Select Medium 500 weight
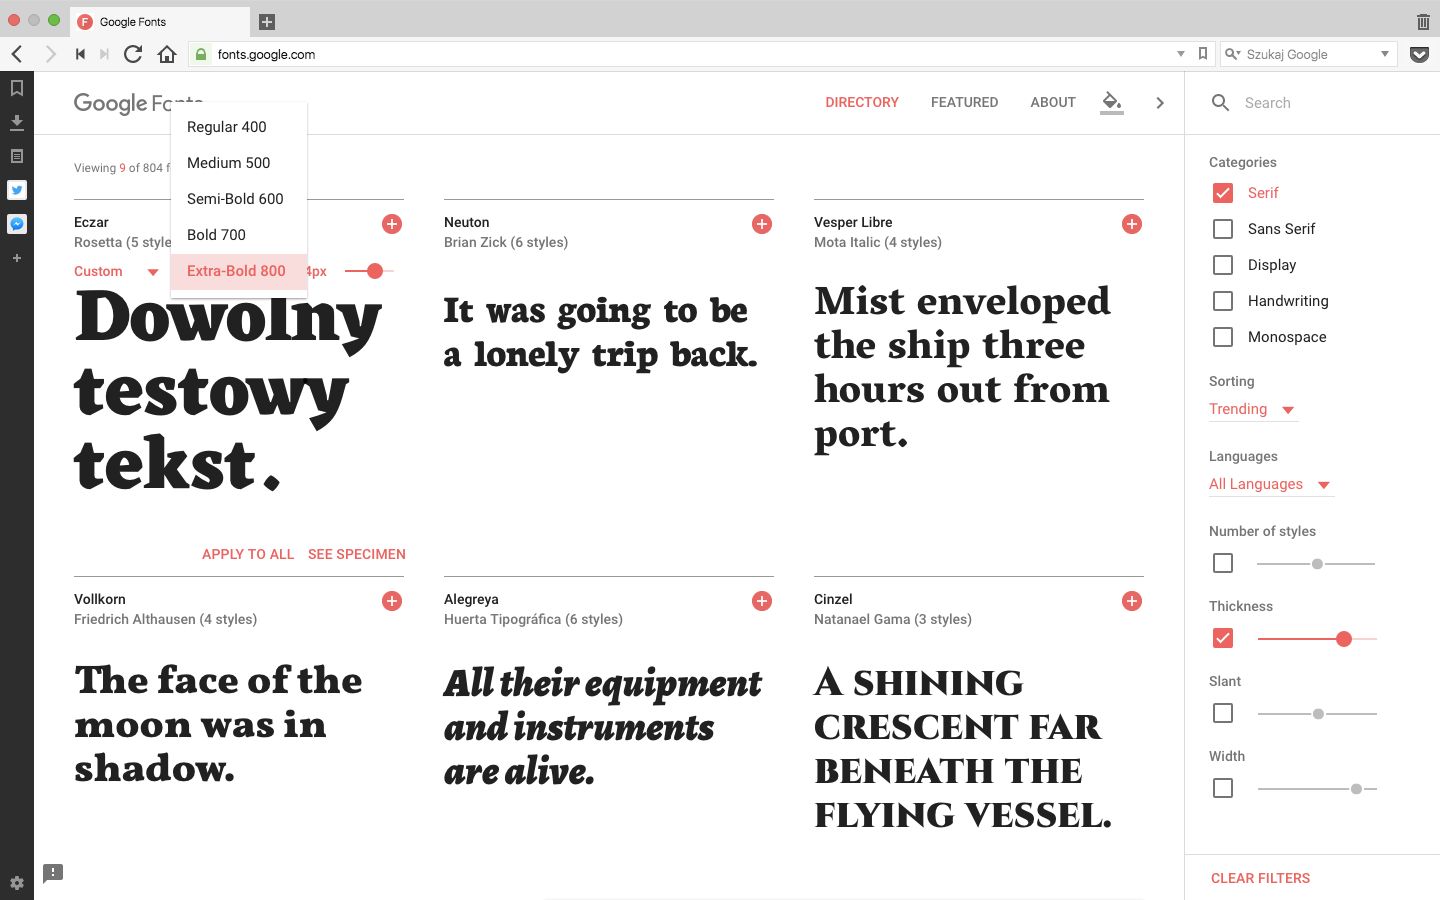Screen dimensions: 1440x900 (x=239, y=163)
